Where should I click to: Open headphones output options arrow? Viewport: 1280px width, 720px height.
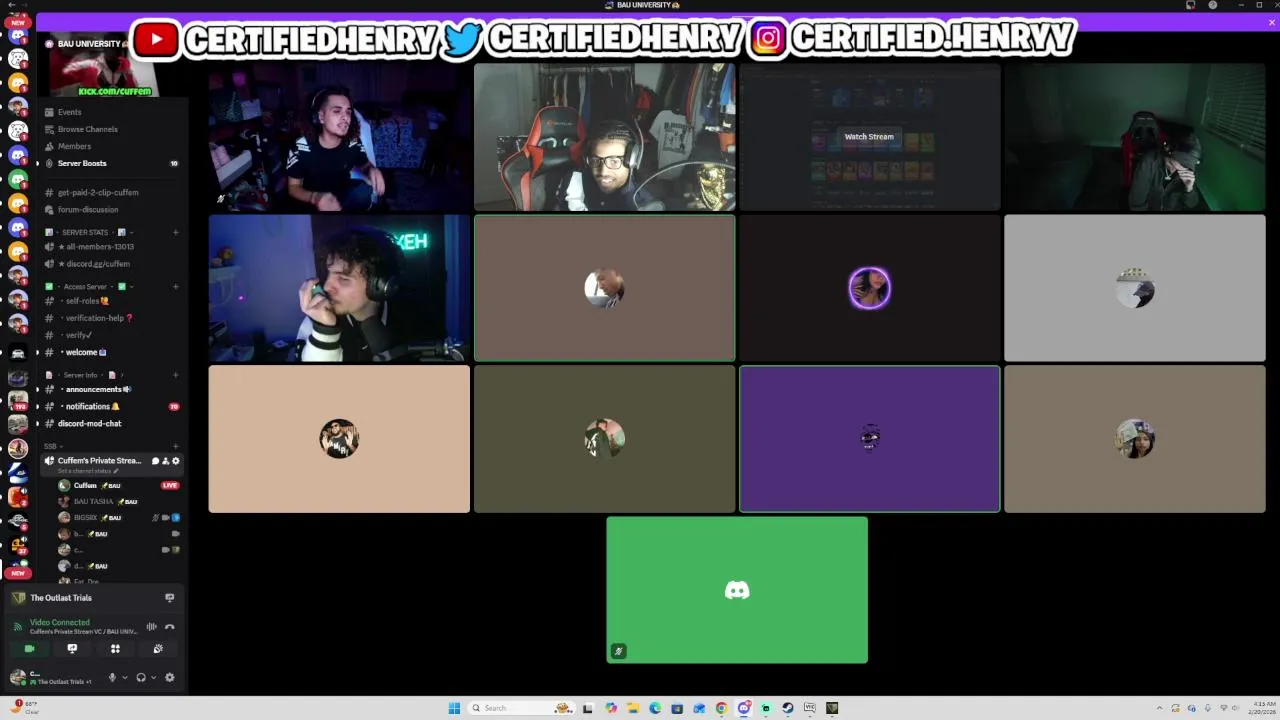click(x=153, y=677)
